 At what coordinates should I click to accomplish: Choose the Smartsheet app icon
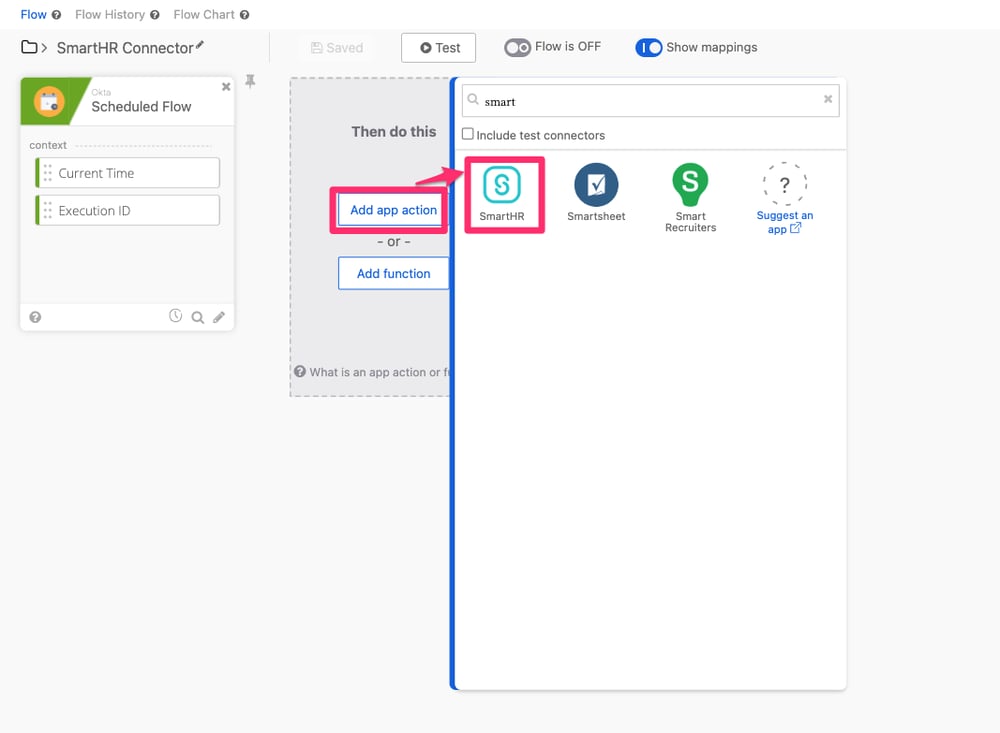(596, 186)
